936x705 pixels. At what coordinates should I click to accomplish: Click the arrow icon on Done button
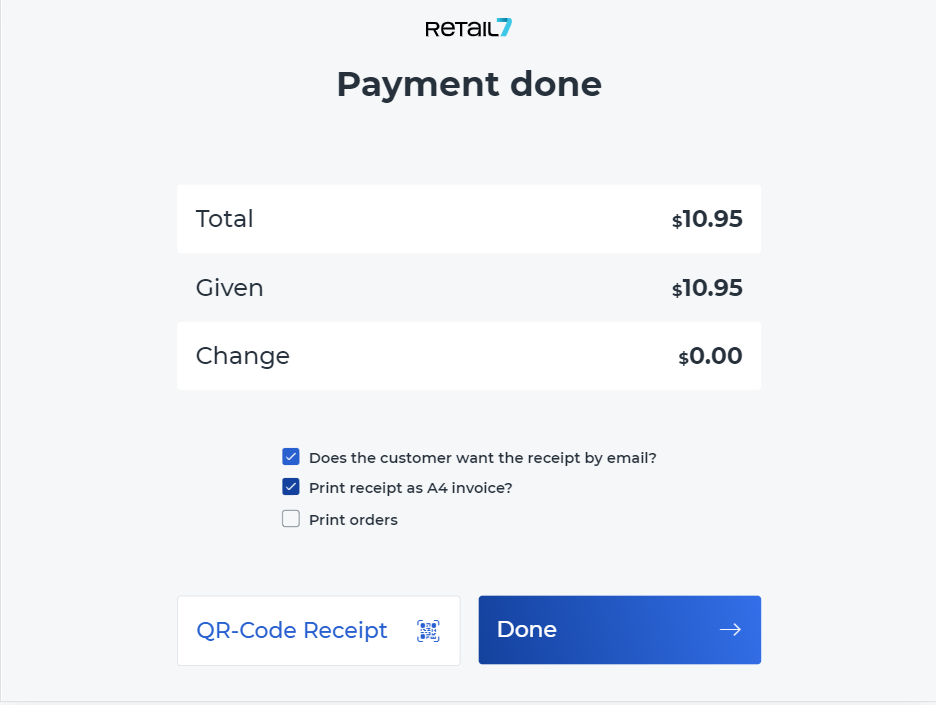730,630
